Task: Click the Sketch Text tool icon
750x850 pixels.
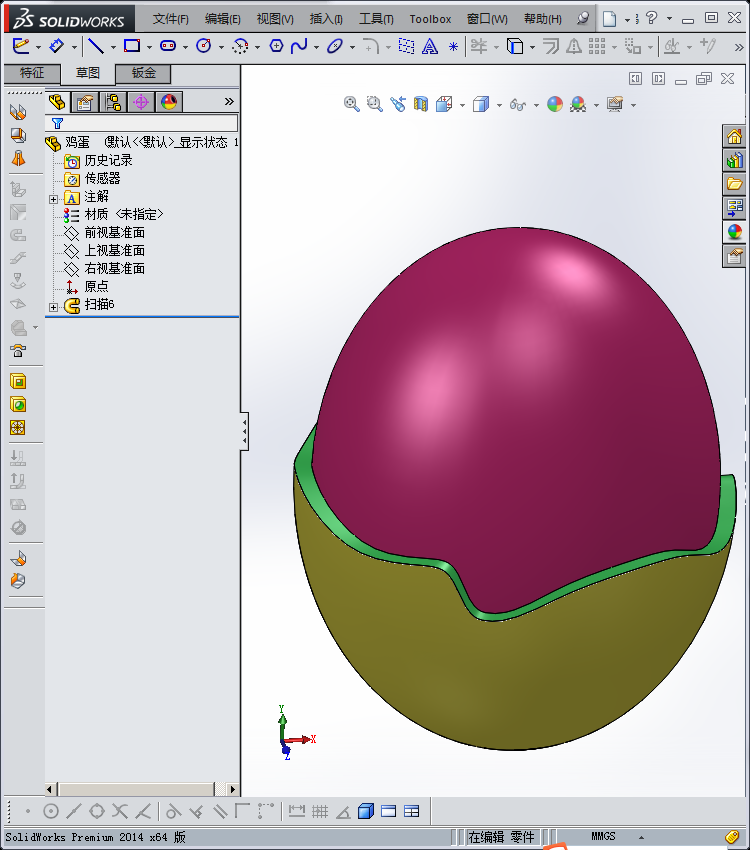Action: (430, 47)
